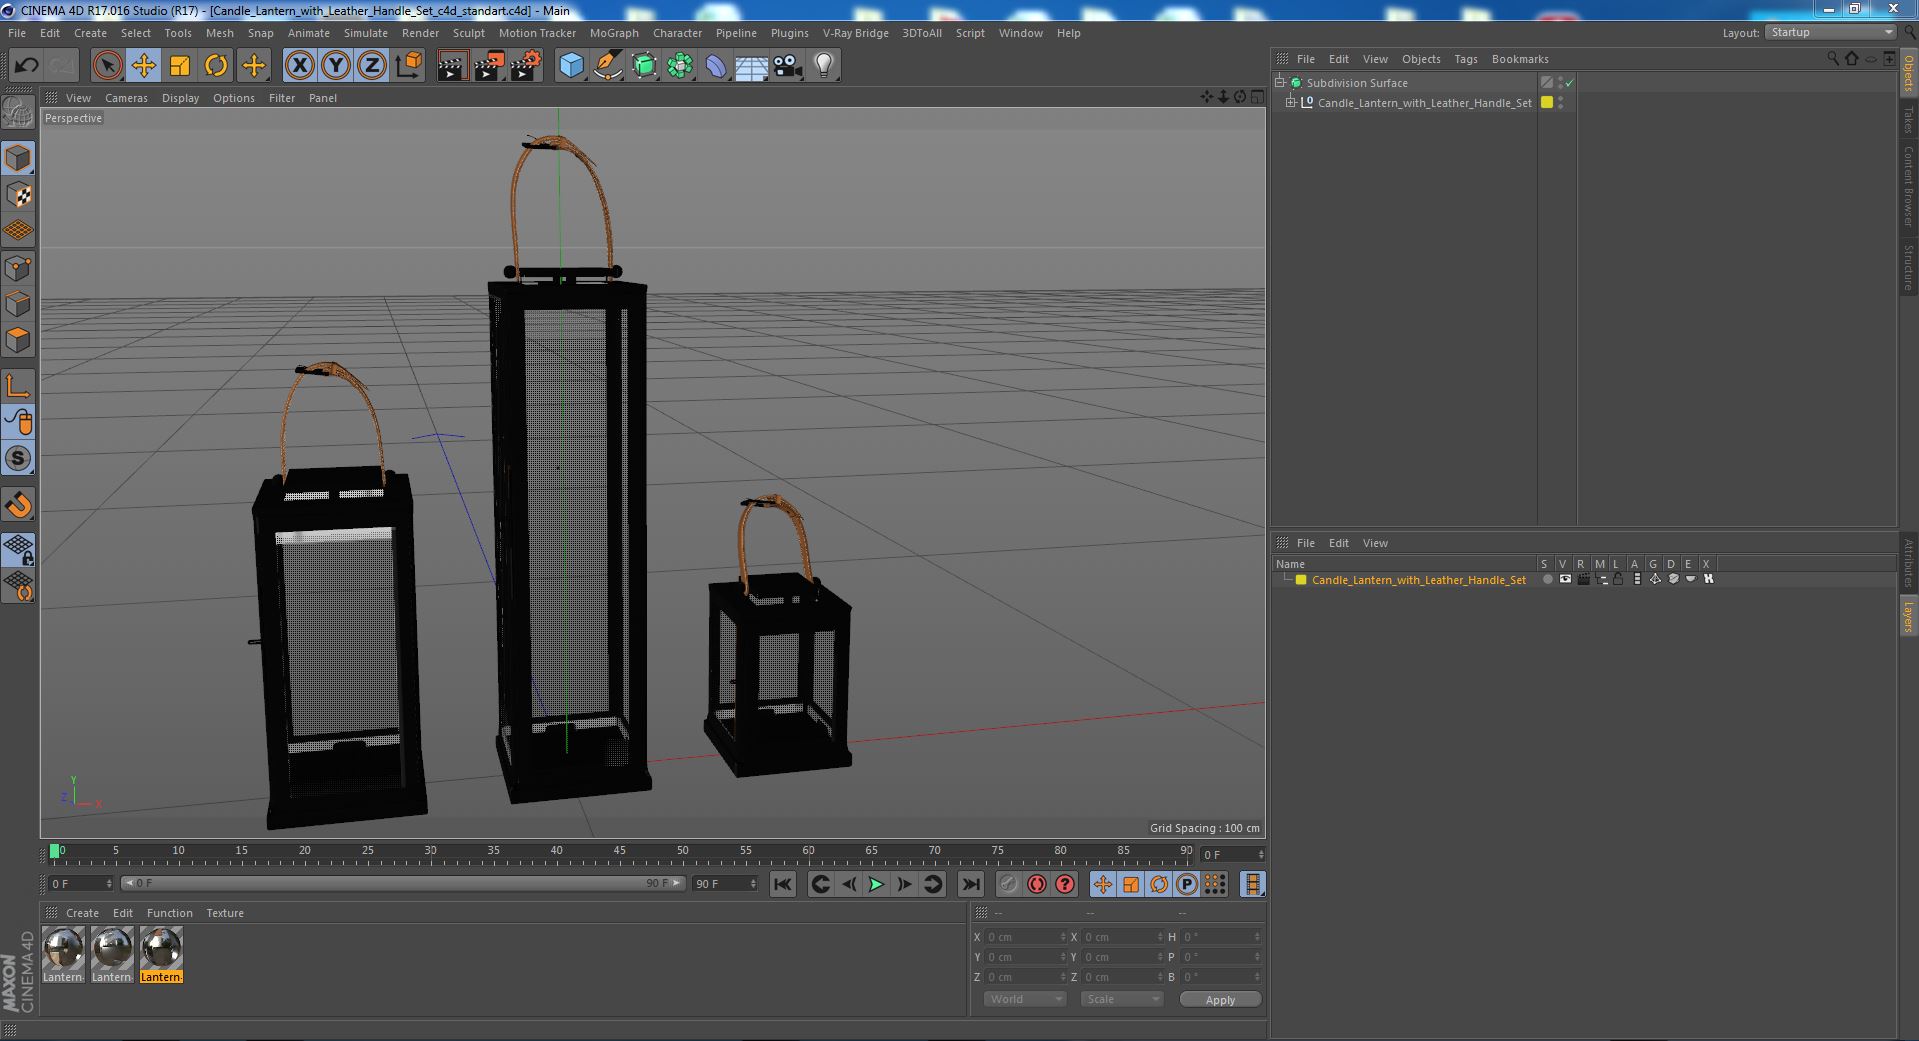Open the Simulate menu
Screen dimensions: 1919x1041
tap(366, 33)
